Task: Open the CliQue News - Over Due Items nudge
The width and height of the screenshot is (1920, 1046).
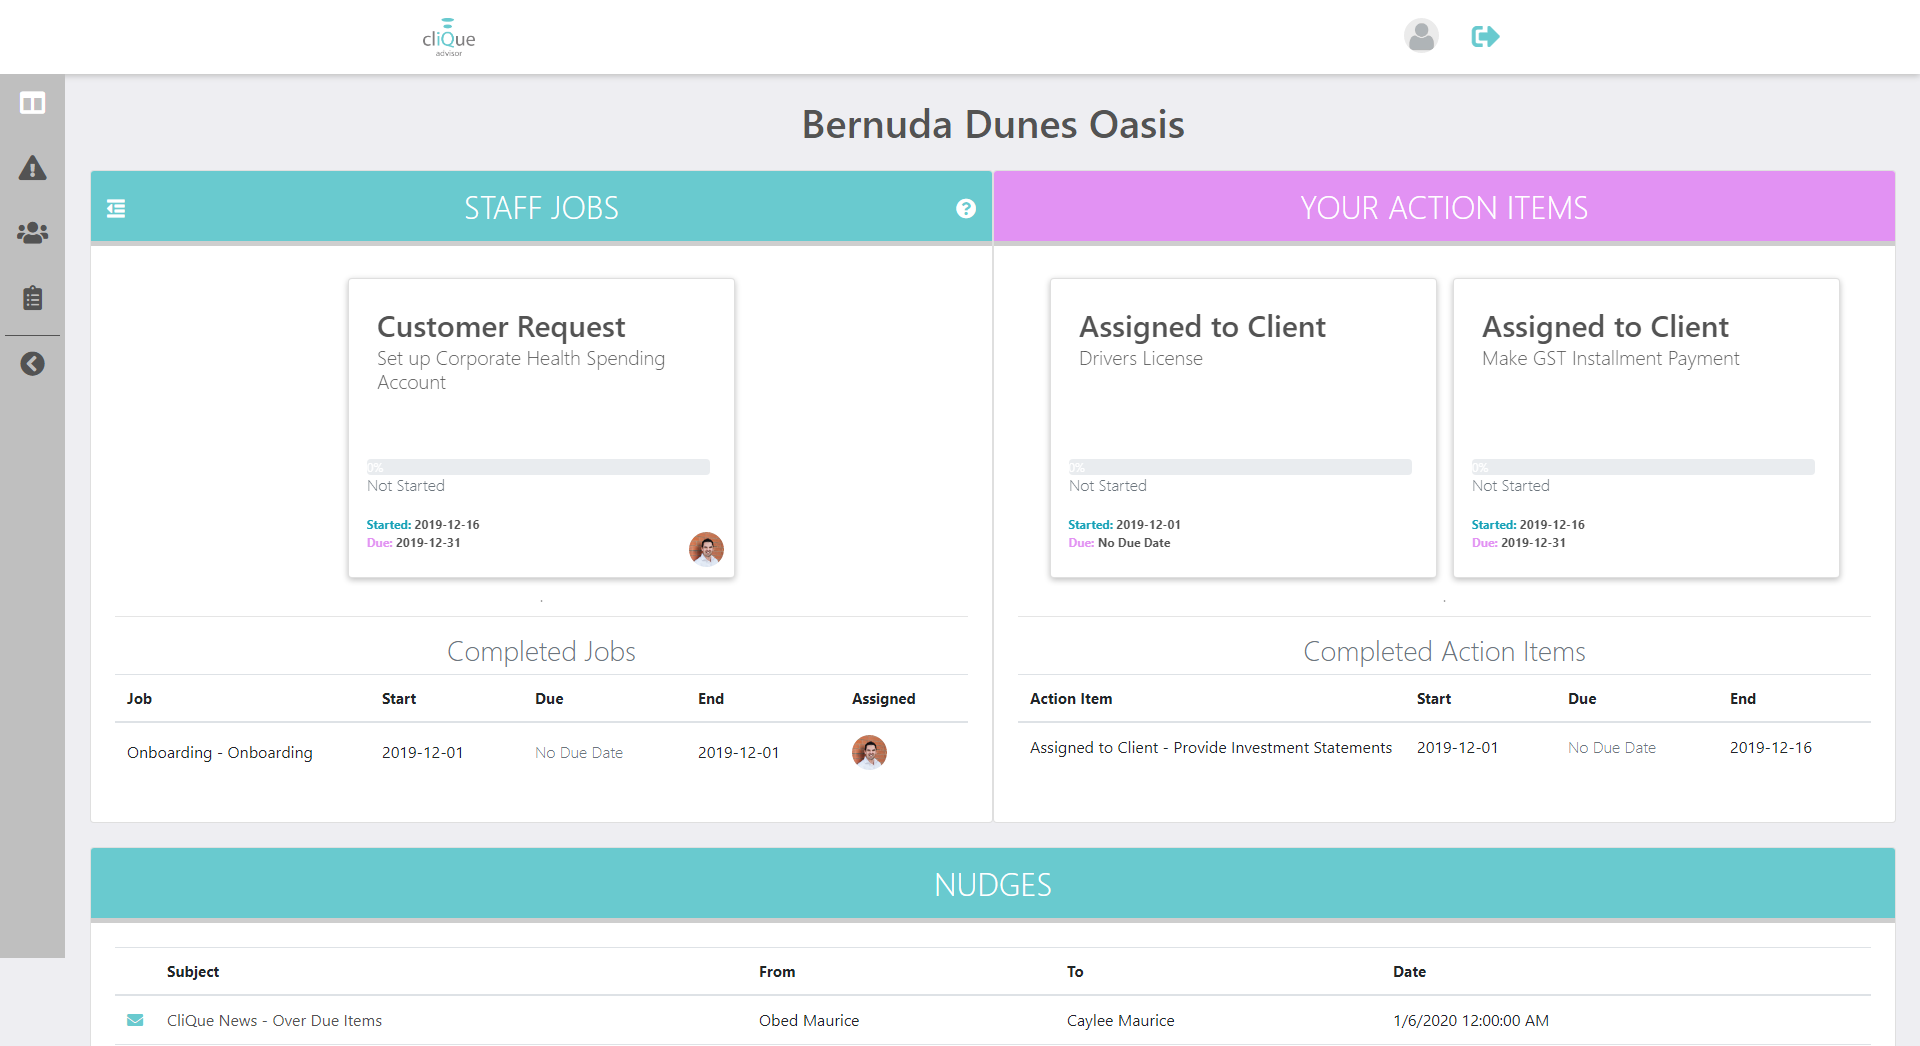Action: coord(274,1020)
